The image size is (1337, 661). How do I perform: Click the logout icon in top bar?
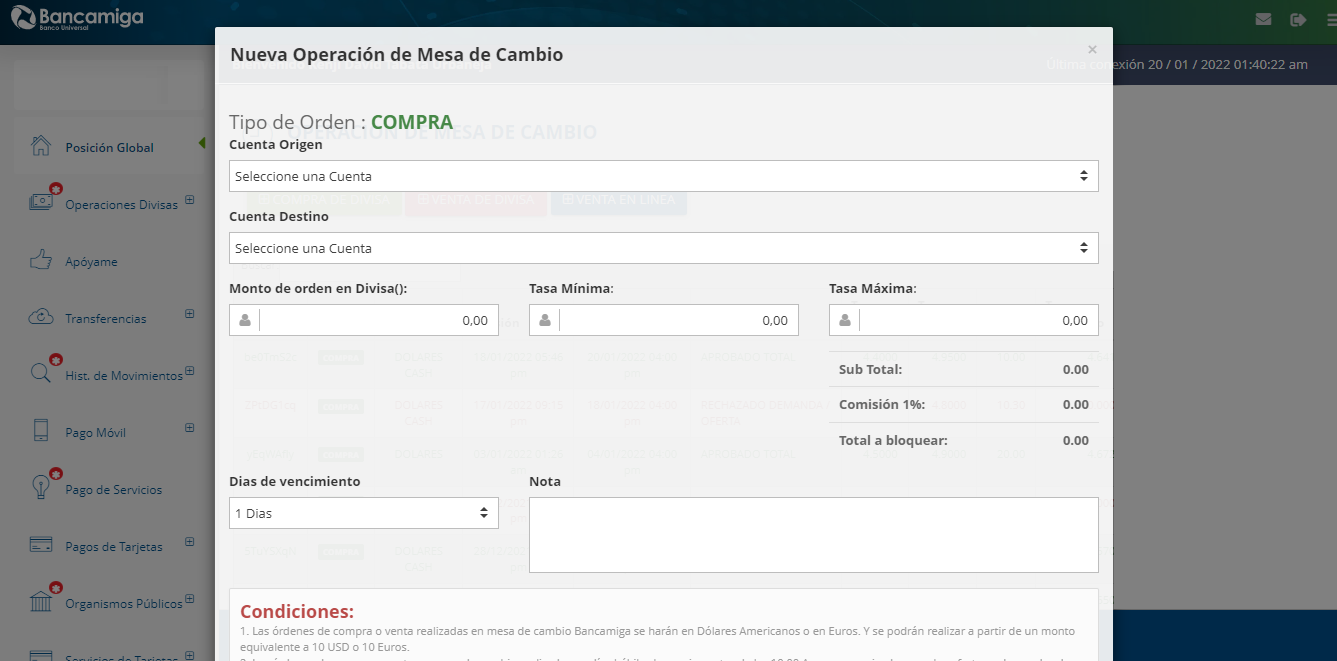1298,19
